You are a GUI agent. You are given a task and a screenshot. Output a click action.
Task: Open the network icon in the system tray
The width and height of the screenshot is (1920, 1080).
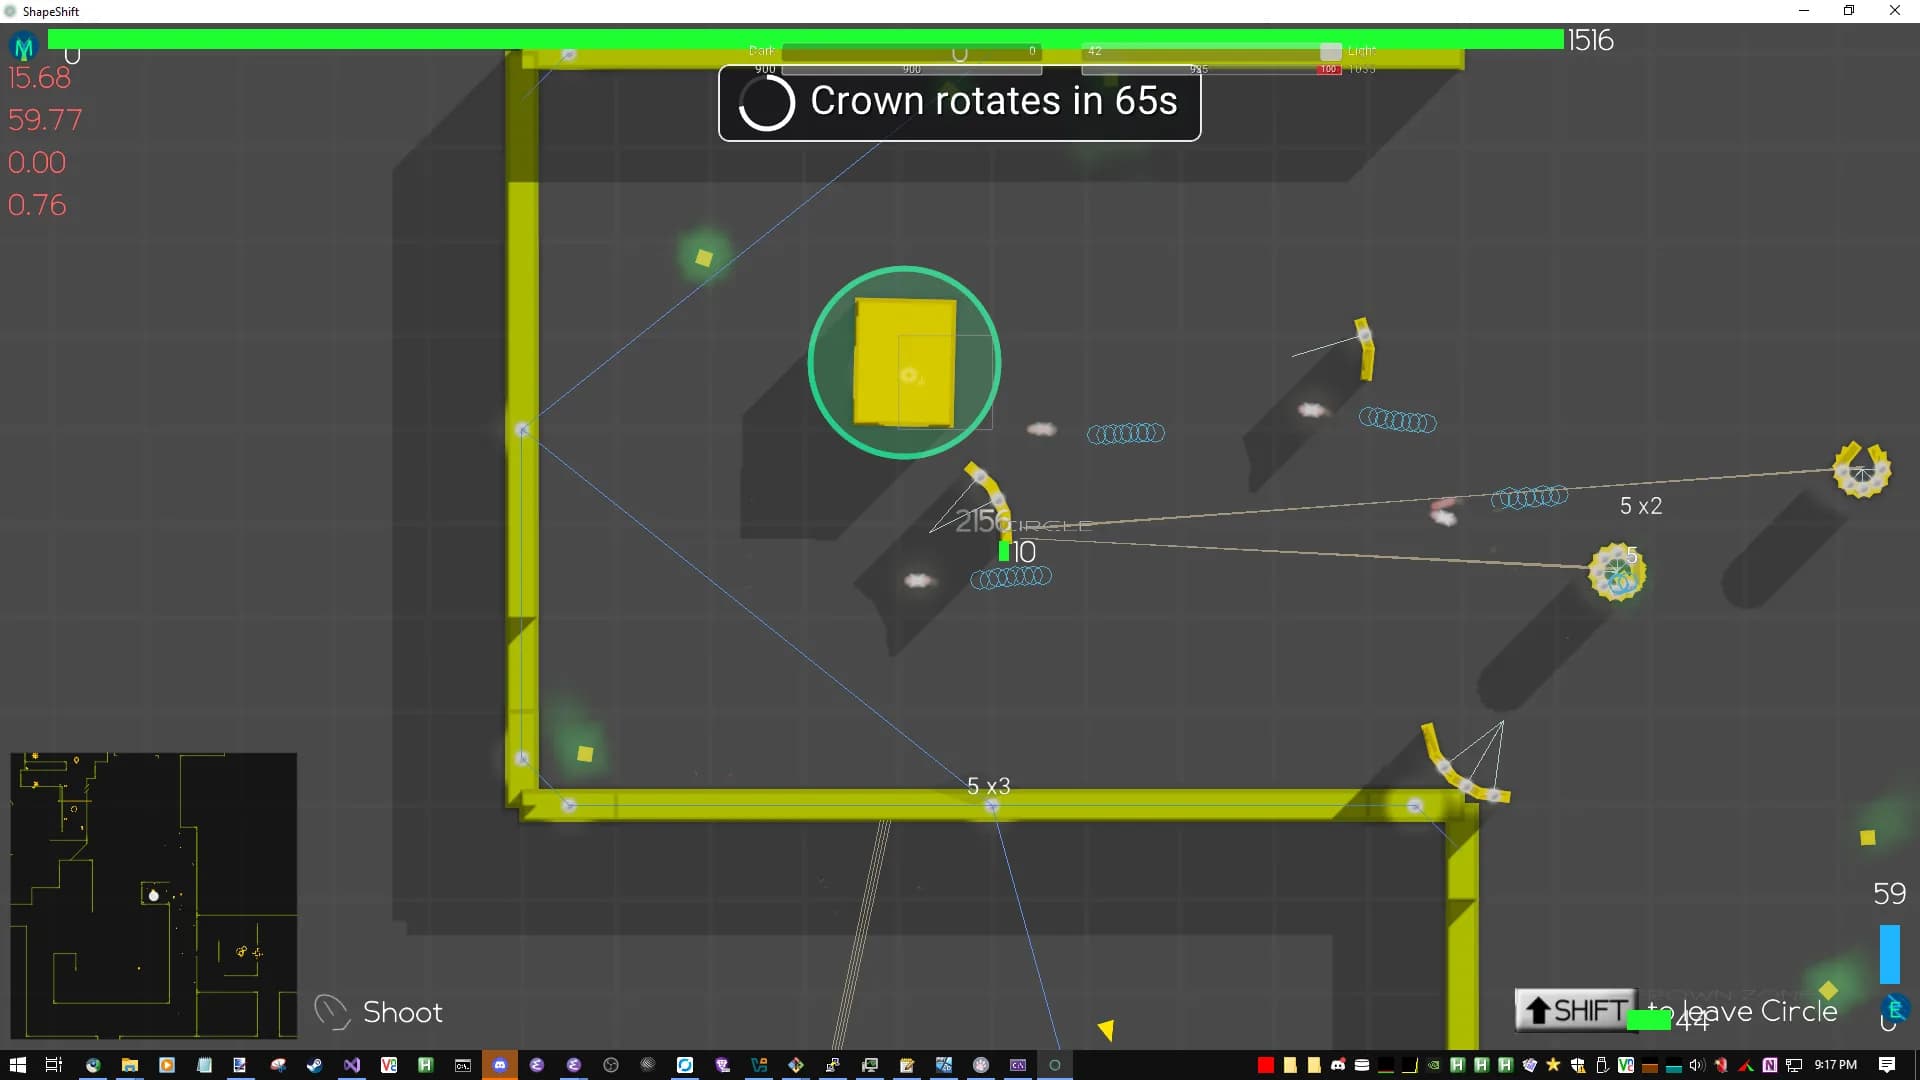click(1794, 1065)
